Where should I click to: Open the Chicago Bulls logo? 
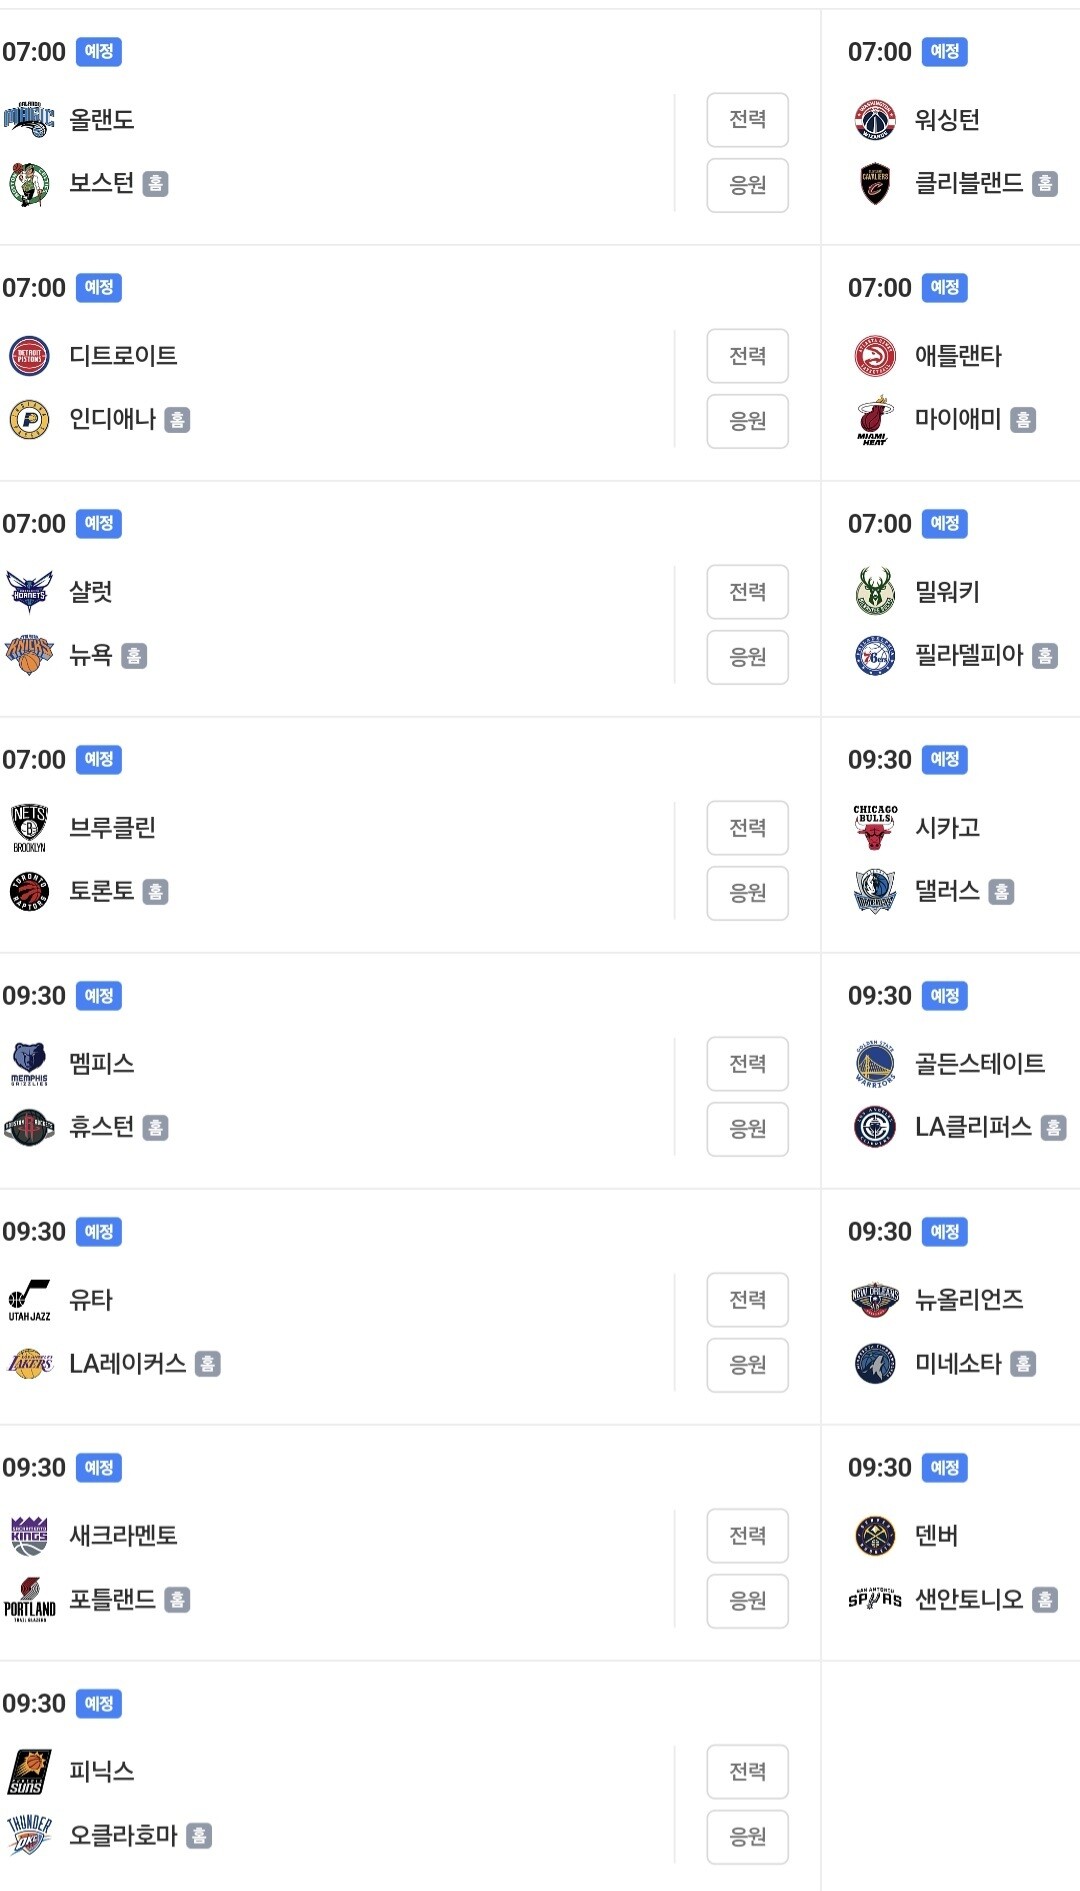[875, 828]
